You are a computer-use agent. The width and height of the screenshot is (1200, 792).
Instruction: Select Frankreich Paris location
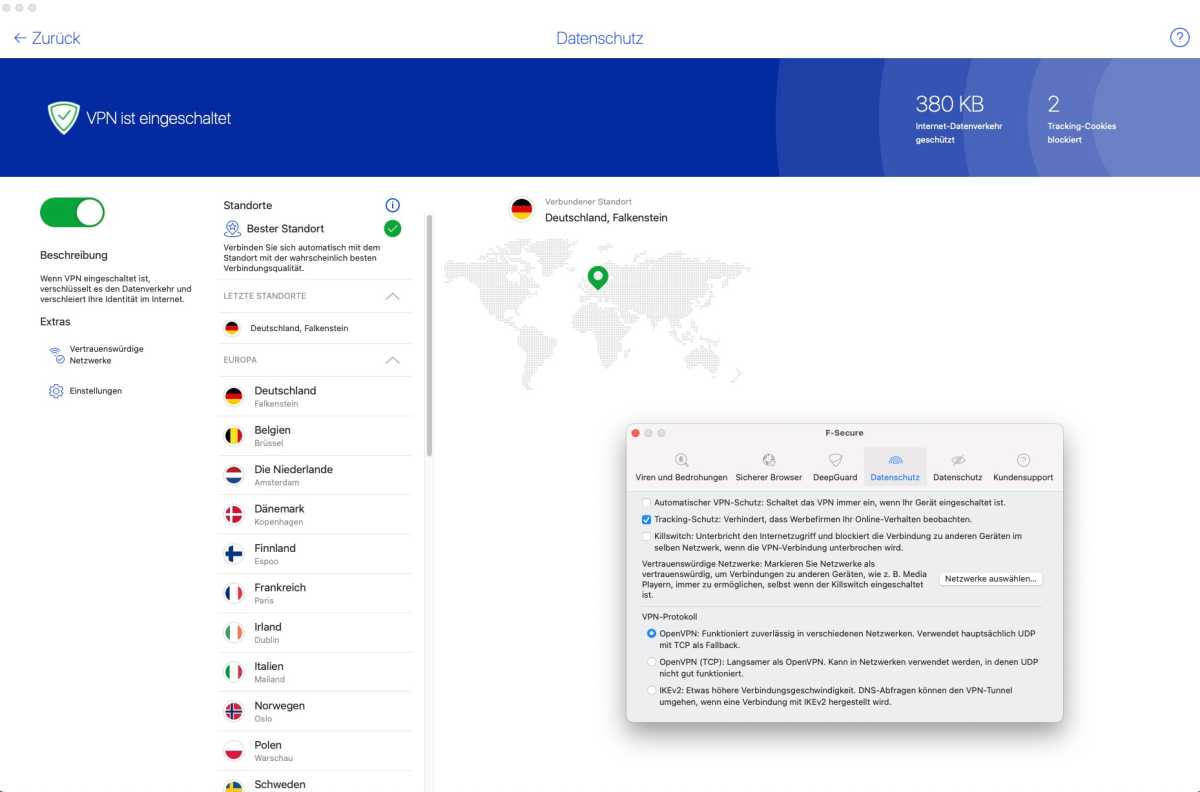[315, 593]
